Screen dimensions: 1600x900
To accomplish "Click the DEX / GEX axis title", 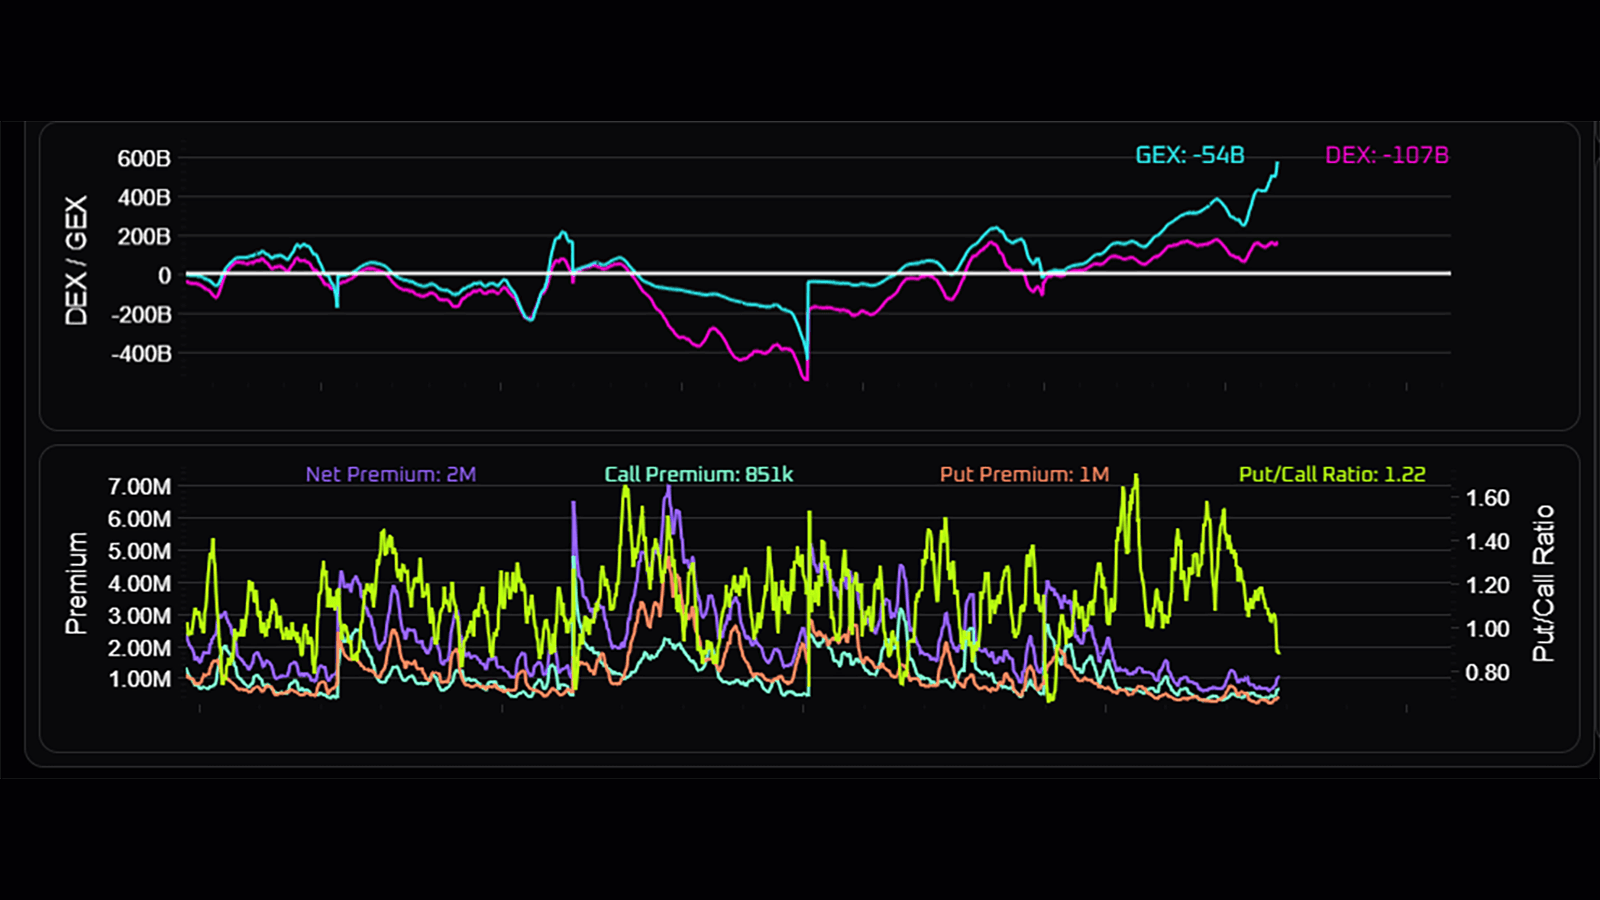I will click(76, 260).
